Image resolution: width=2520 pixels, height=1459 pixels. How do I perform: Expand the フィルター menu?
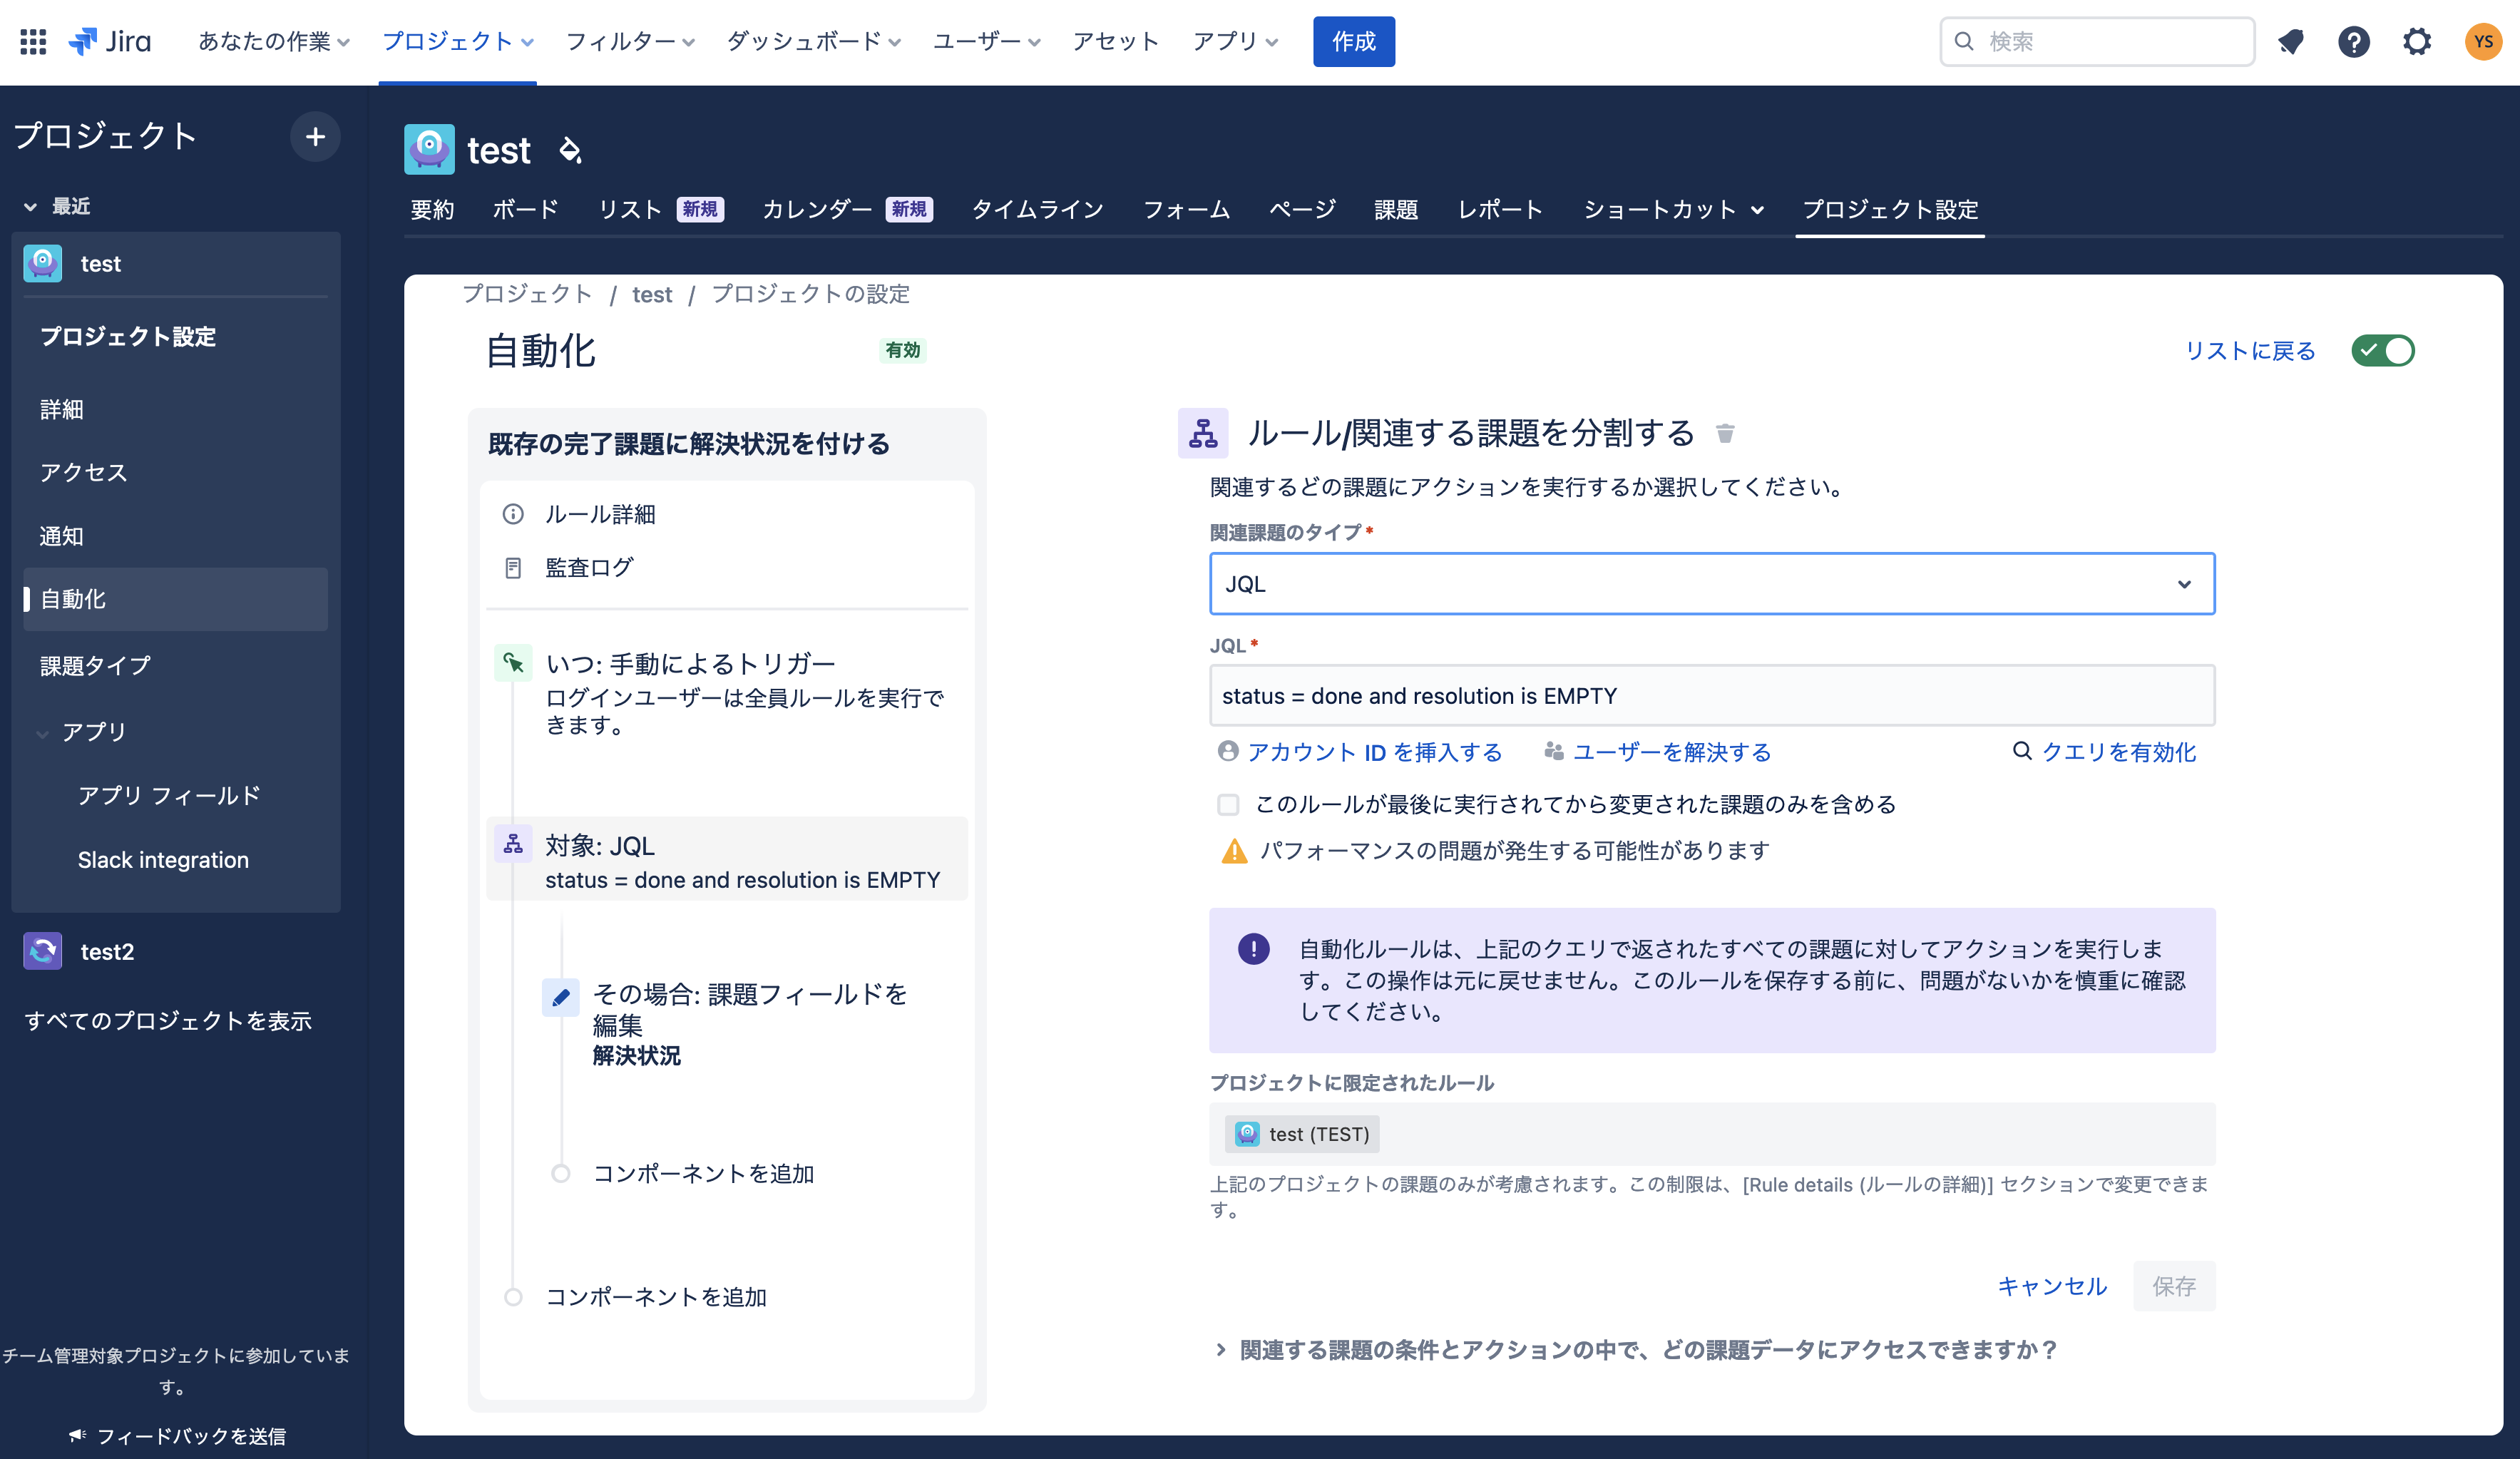coord(630,41)
